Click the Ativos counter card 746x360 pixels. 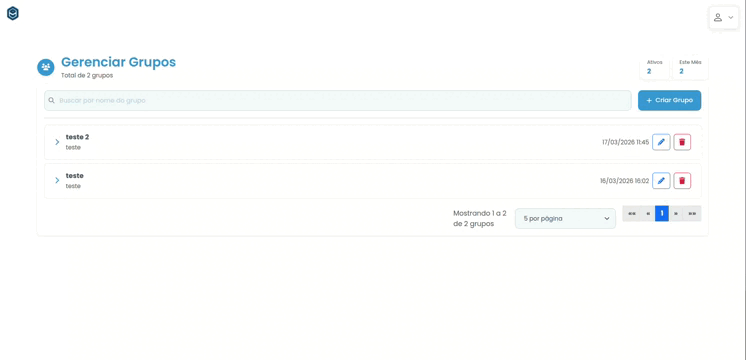point(655,68)
